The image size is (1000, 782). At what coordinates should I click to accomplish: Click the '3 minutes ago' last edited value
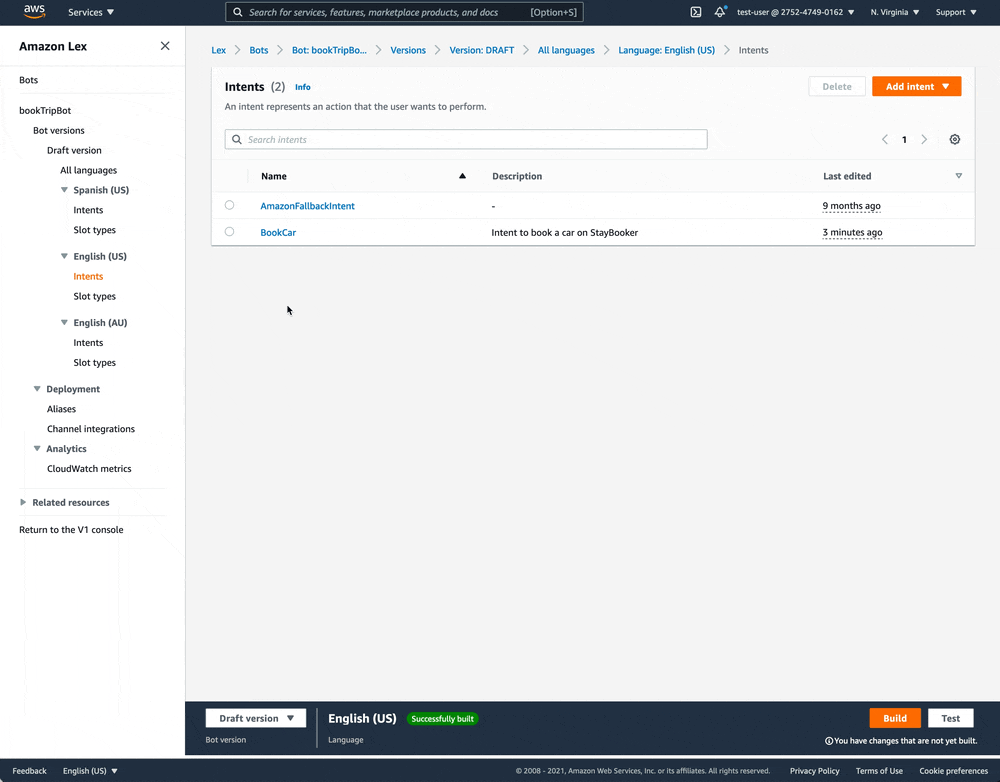pyautogui.click(x=852, y=232)
